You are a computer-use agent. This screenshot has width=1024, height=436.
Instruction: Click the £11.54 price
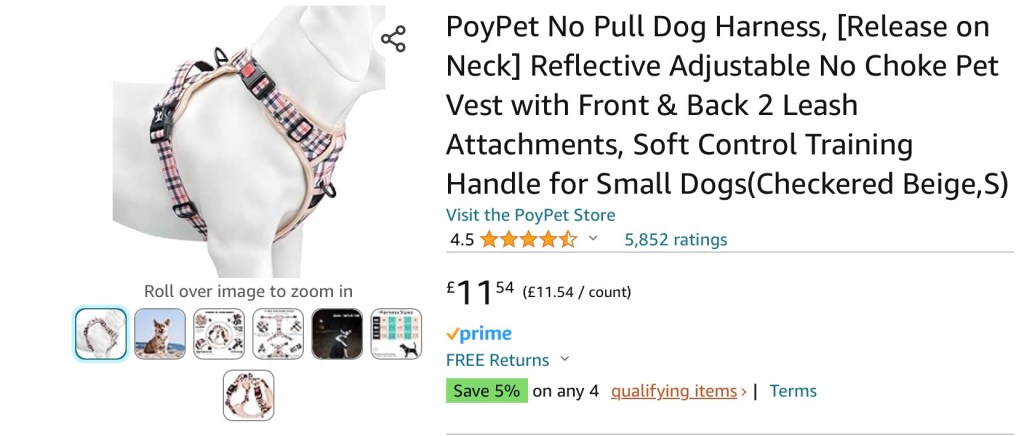tap(482, 291)
